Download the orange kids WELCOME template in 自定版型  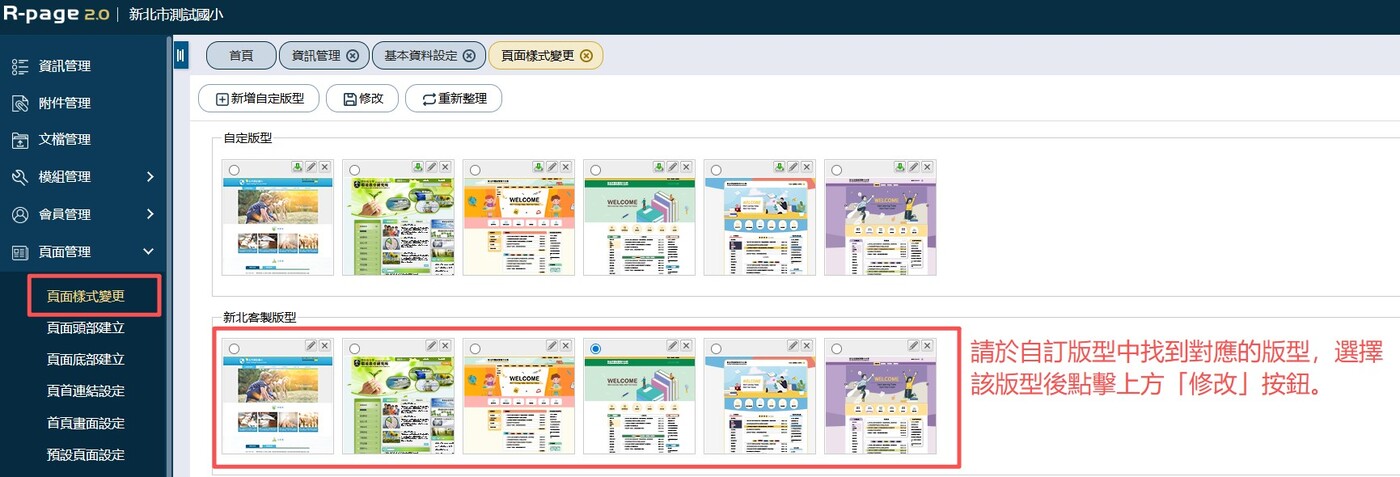[538, 167]
